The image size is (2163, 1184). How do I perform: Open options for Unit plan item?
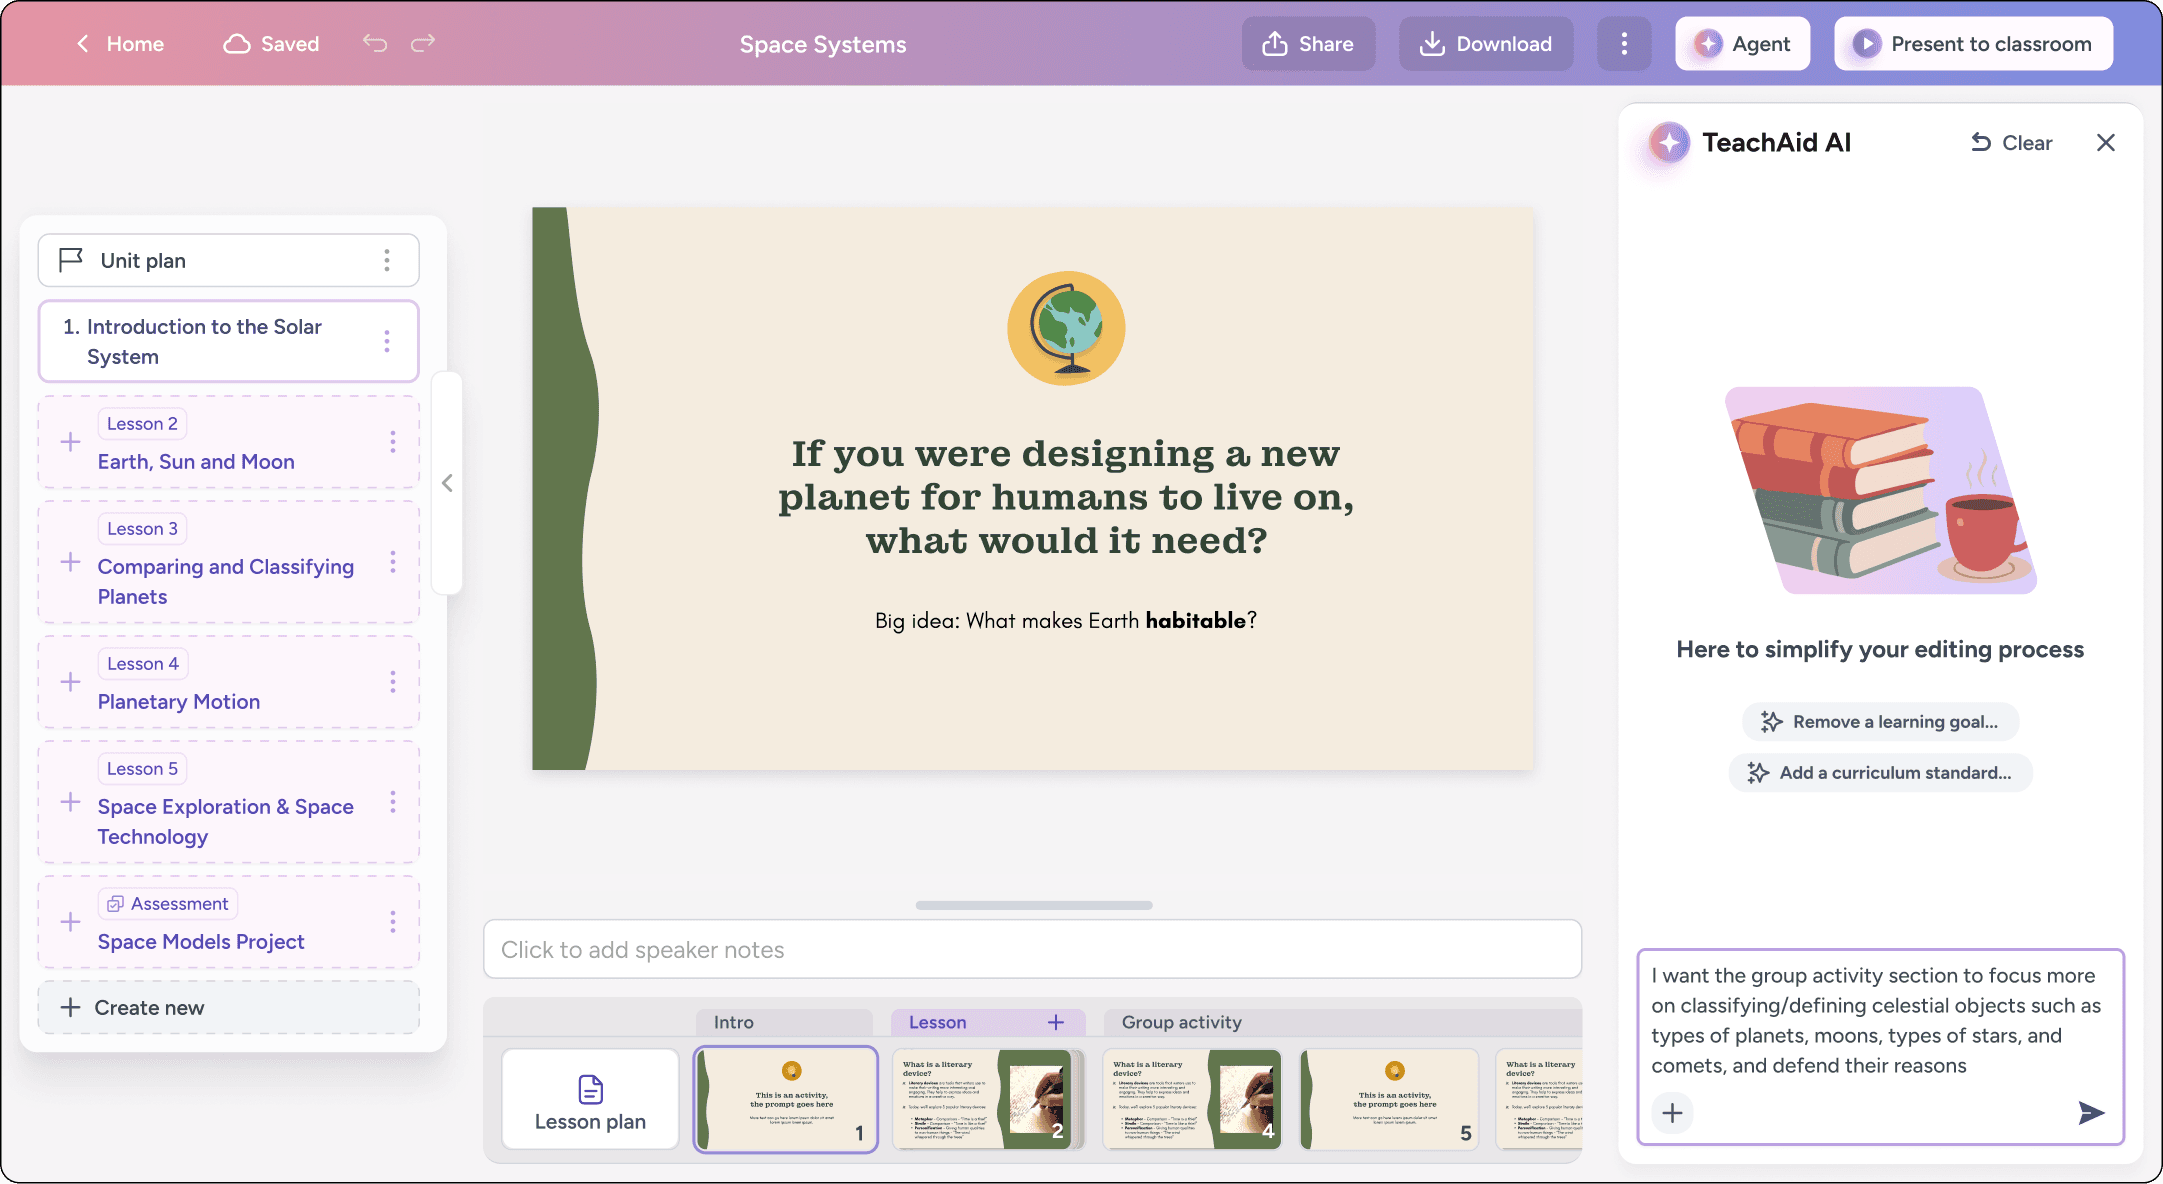(387, 261)
